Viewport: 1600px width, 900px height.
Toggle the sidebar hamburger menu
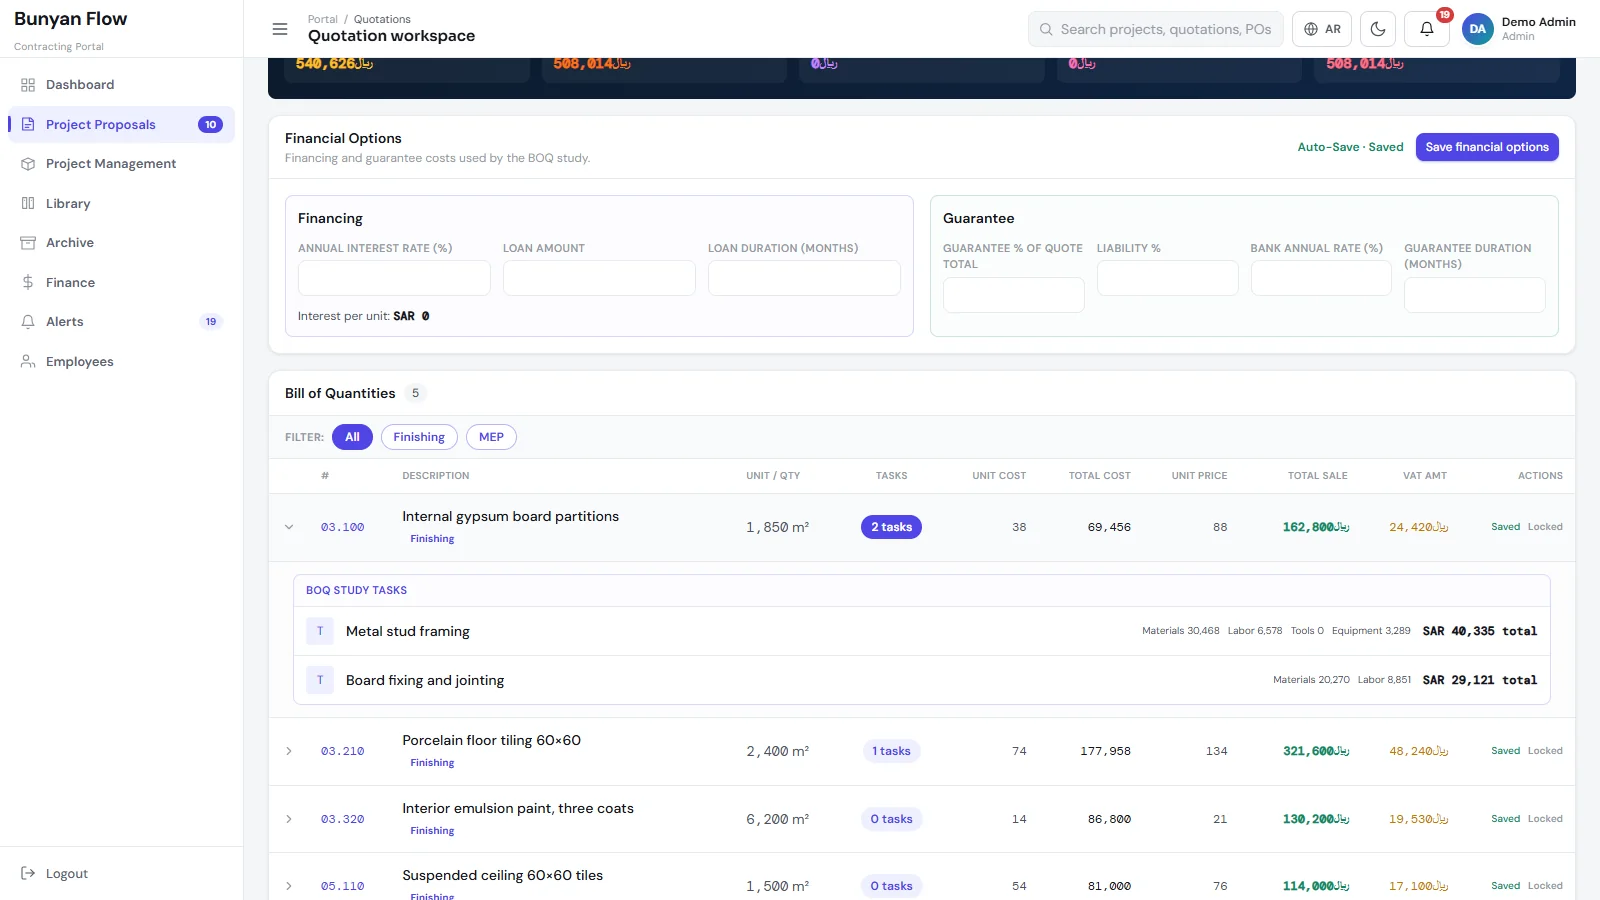click(280, 29)
